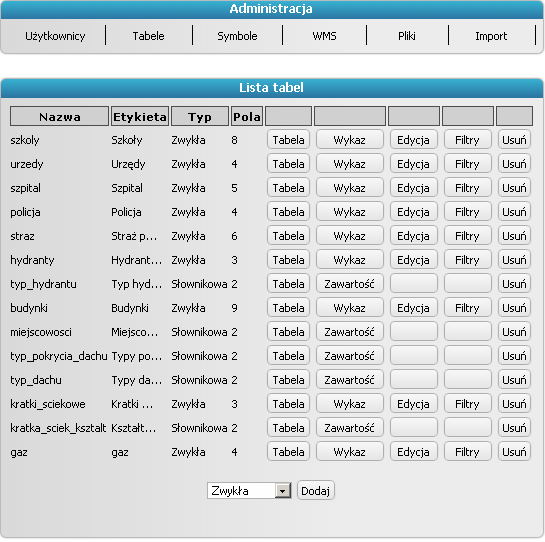545x542 pixels.
Task: Click the Etykieta column header
Action: pos(140,116)
